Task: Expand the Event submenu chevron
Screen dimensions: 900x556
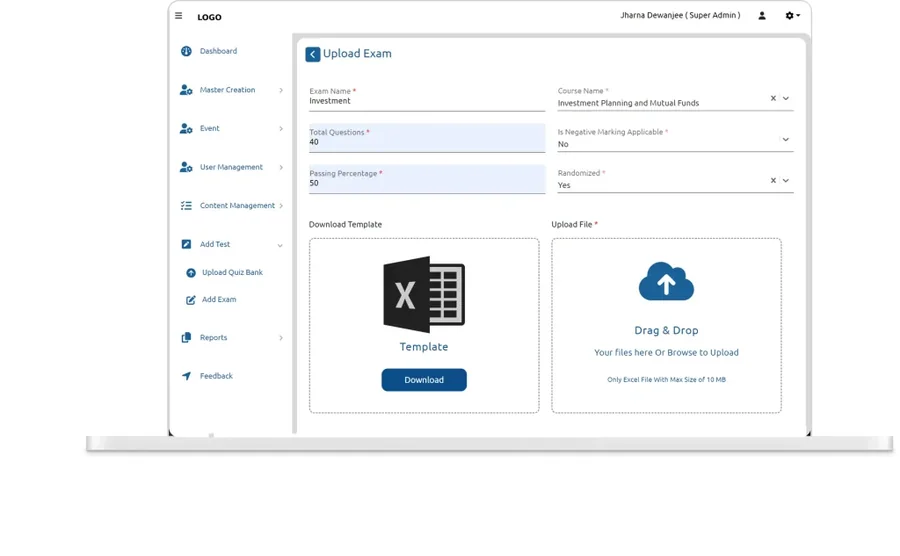Action: [281, 129]
